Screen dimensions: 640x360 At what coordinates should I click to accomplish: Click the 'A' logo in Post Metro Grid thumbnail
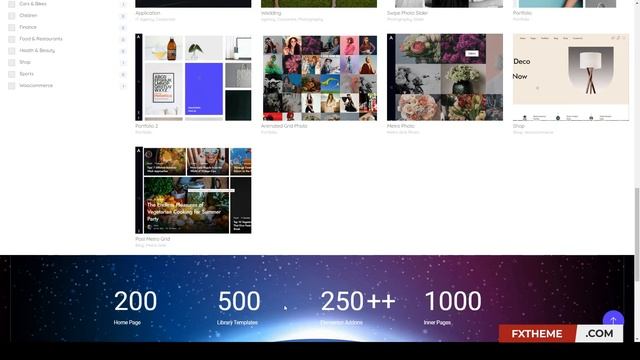pos(139,151)
